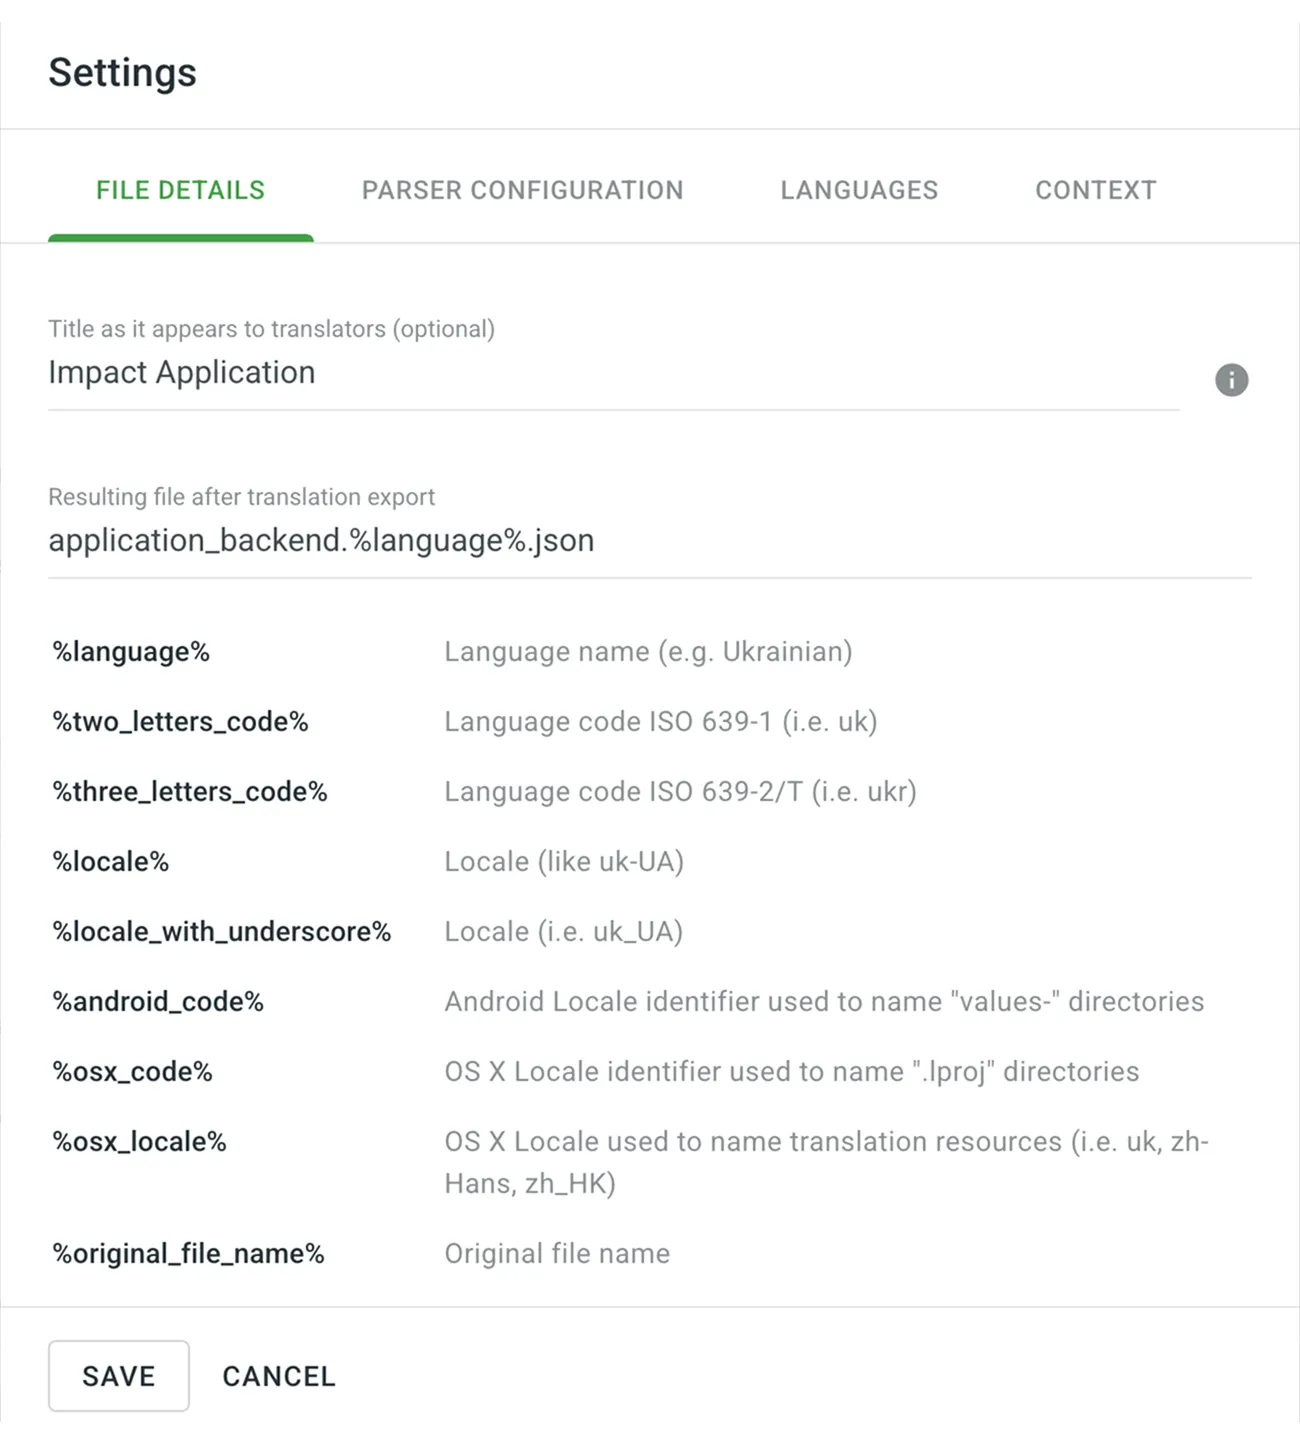Viewport: 1300px width, 1444px height.
Task: Open the Languages tab
Action: point(859,190)
